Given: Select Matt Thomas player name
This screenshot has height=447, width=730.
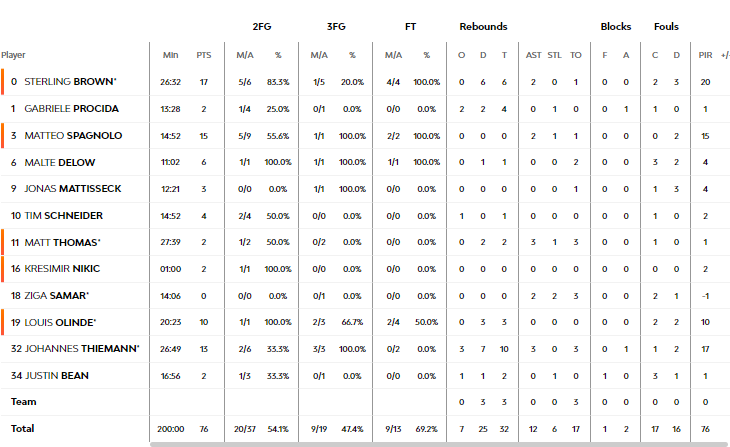Looking at the screenshot, I should click(x=62, y=243).
